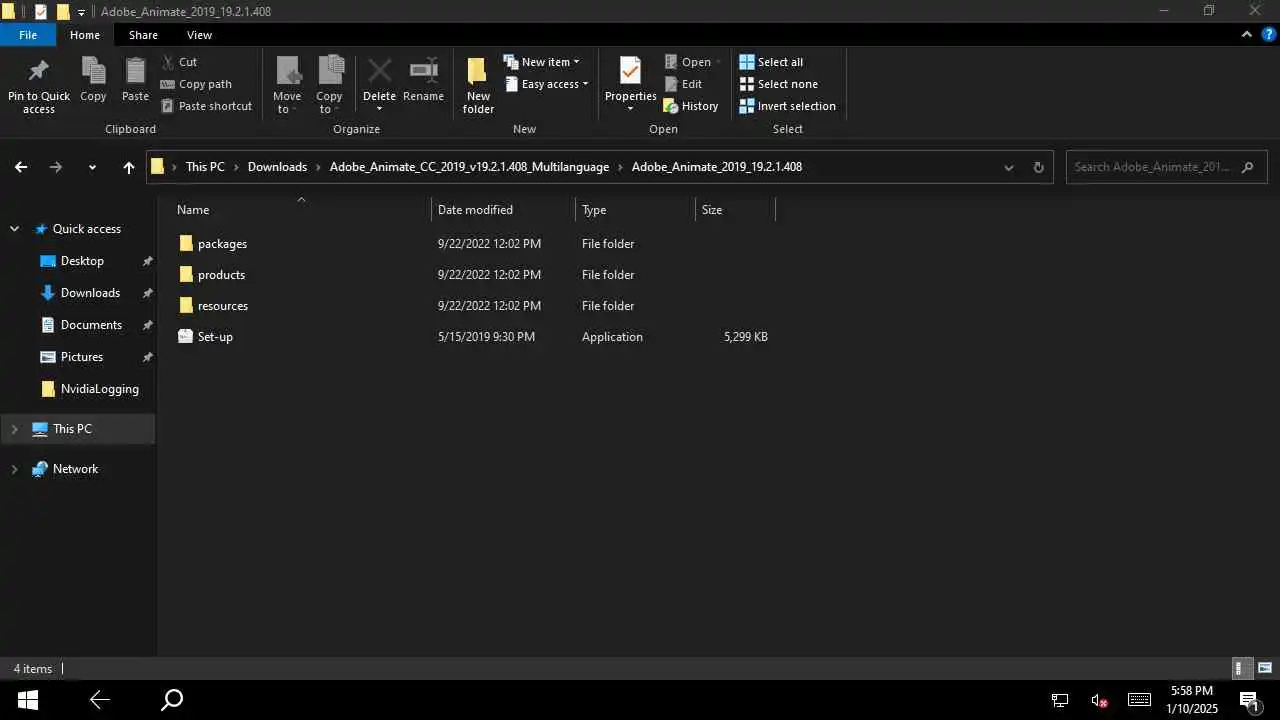This screenshot has height=720, width=1280.
Task: Click the blue Help question mark icon
Action: pyautogui.click(x=1268, y=34)
